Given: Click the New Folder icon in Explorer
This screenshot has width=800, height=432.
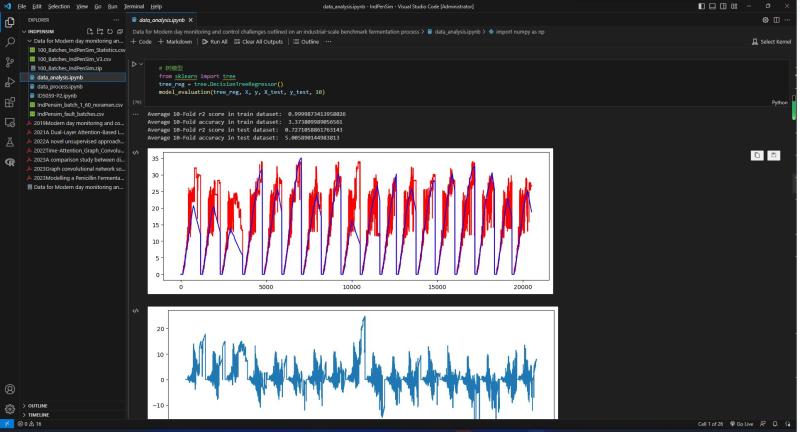Looking at the screenshot, I should pos(100,32).
